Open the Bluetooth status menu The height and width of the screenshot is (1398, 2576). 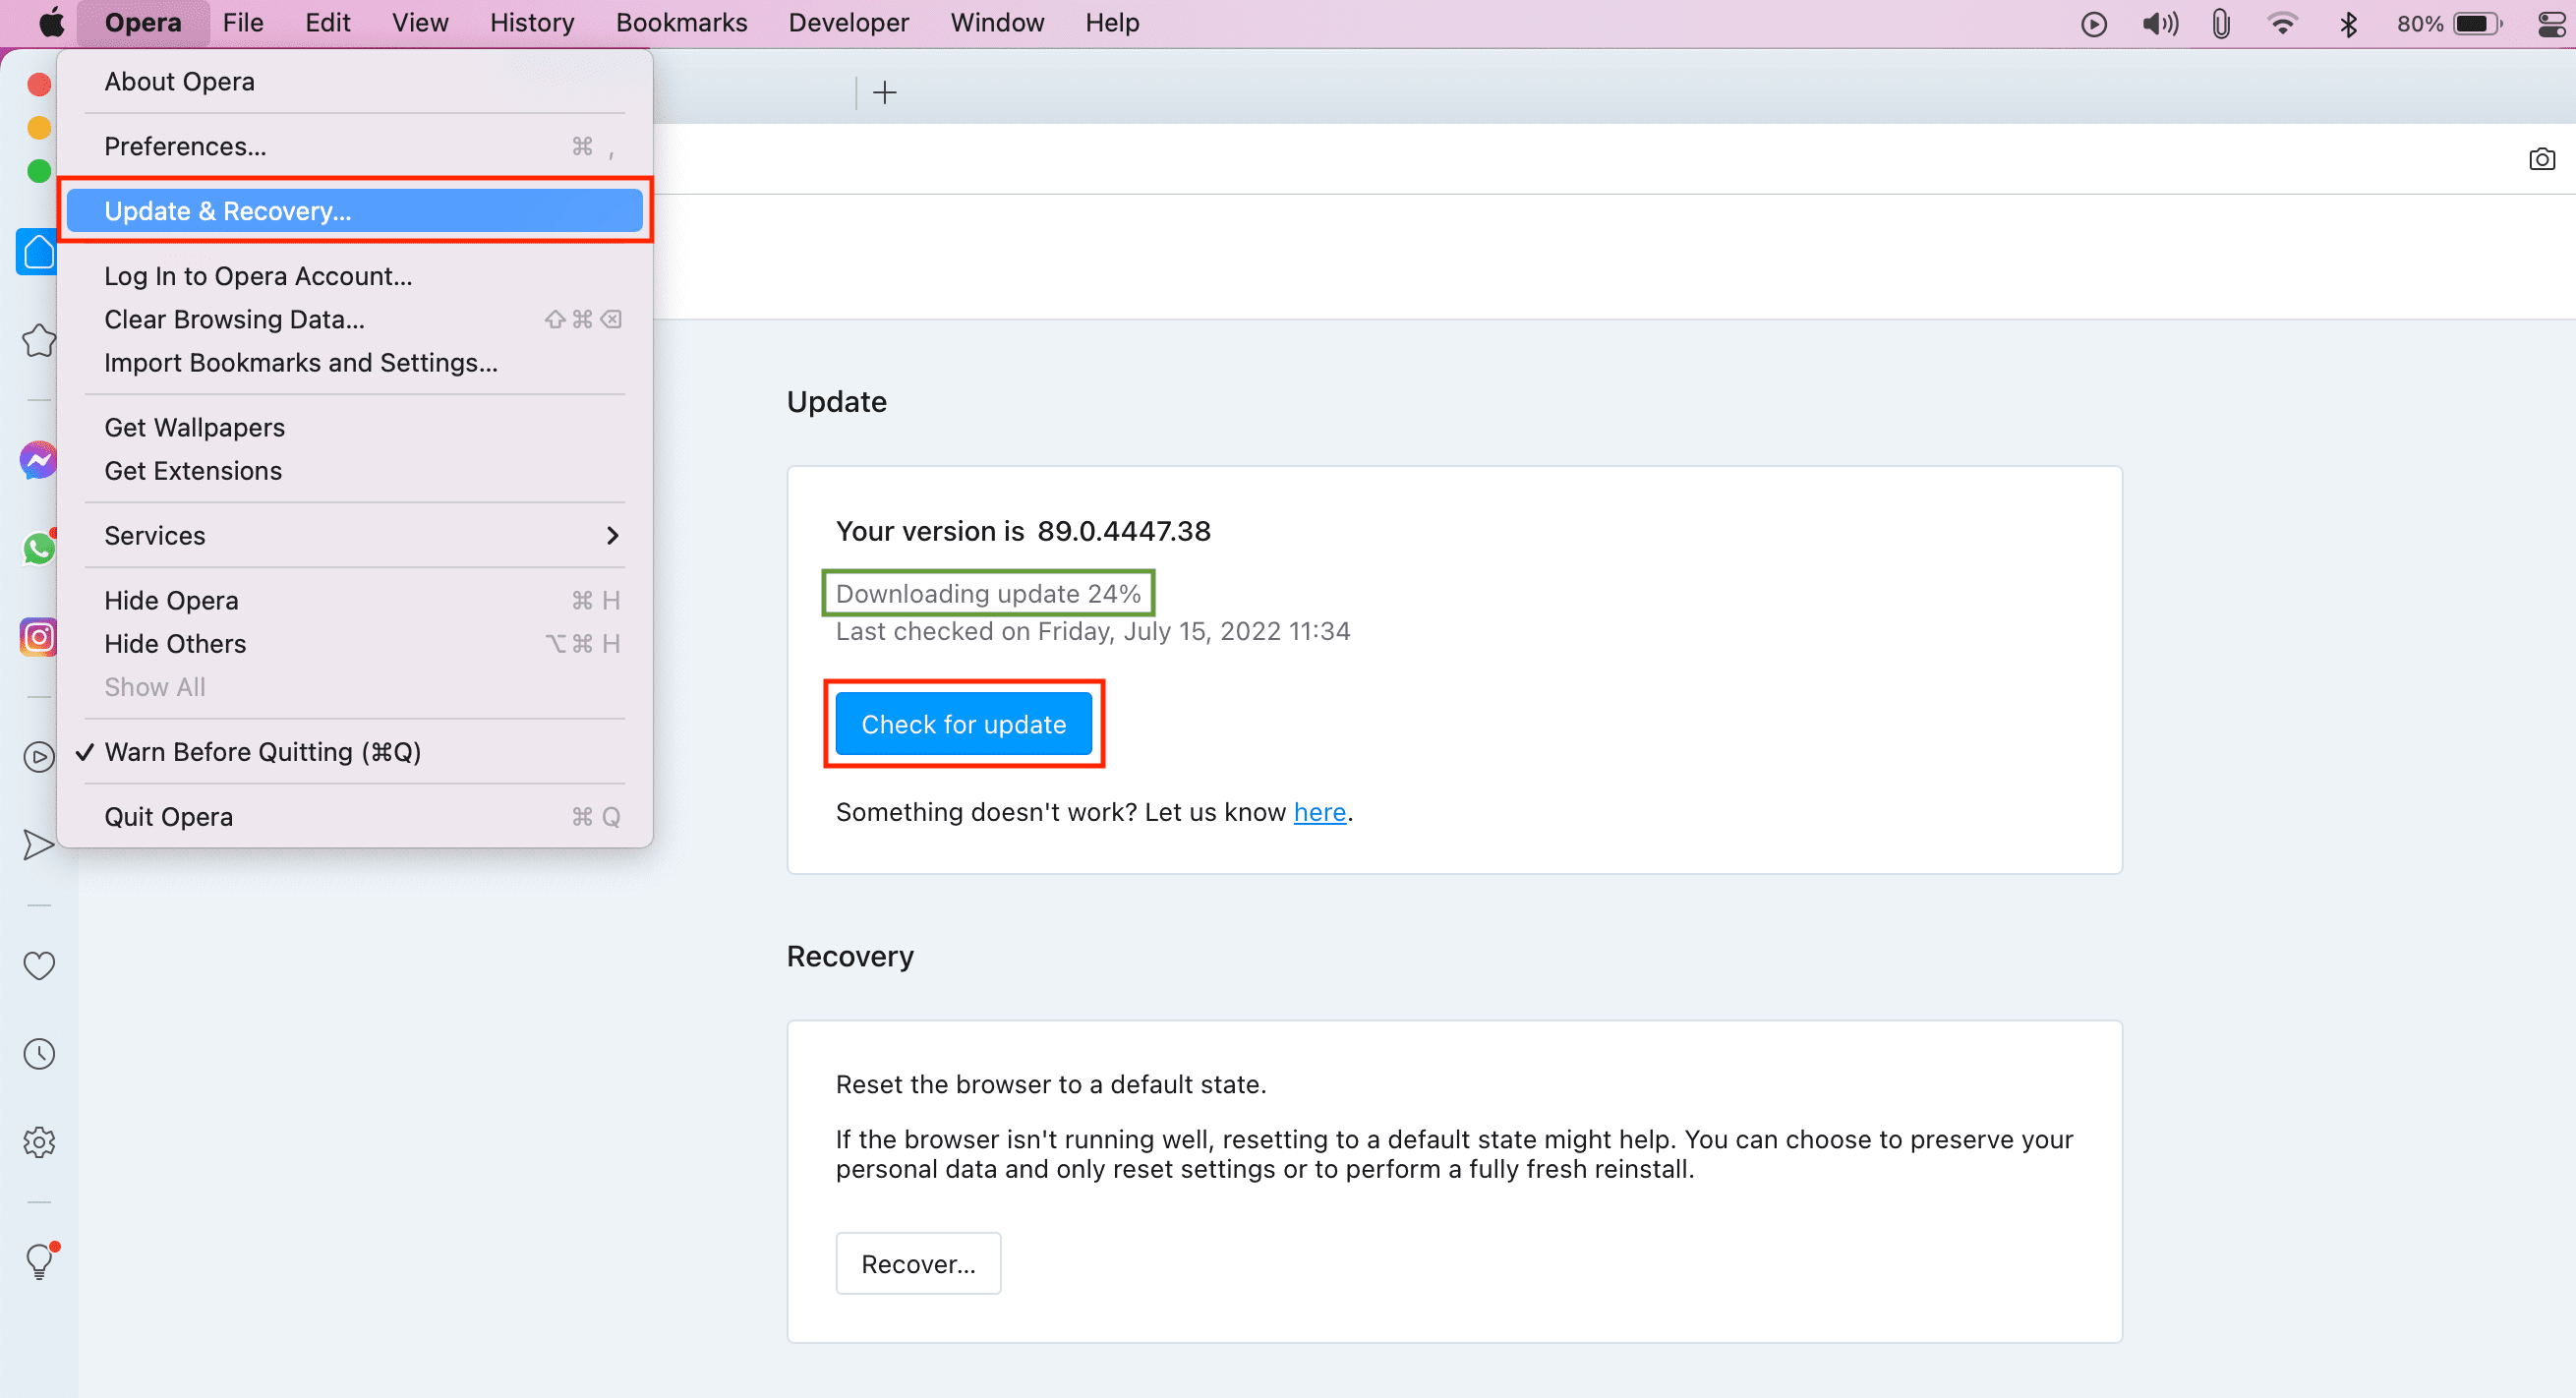(2349, 23)
